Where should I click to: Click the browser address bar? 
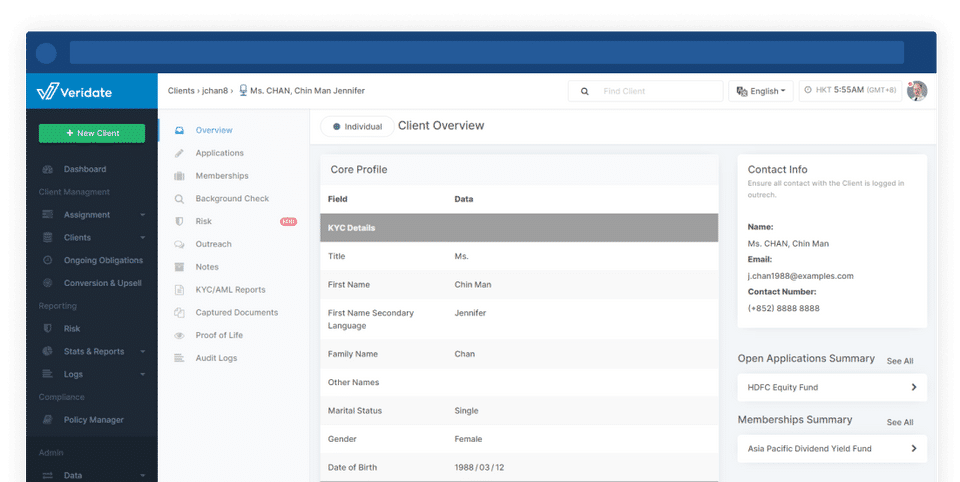(x=487, y=53)
